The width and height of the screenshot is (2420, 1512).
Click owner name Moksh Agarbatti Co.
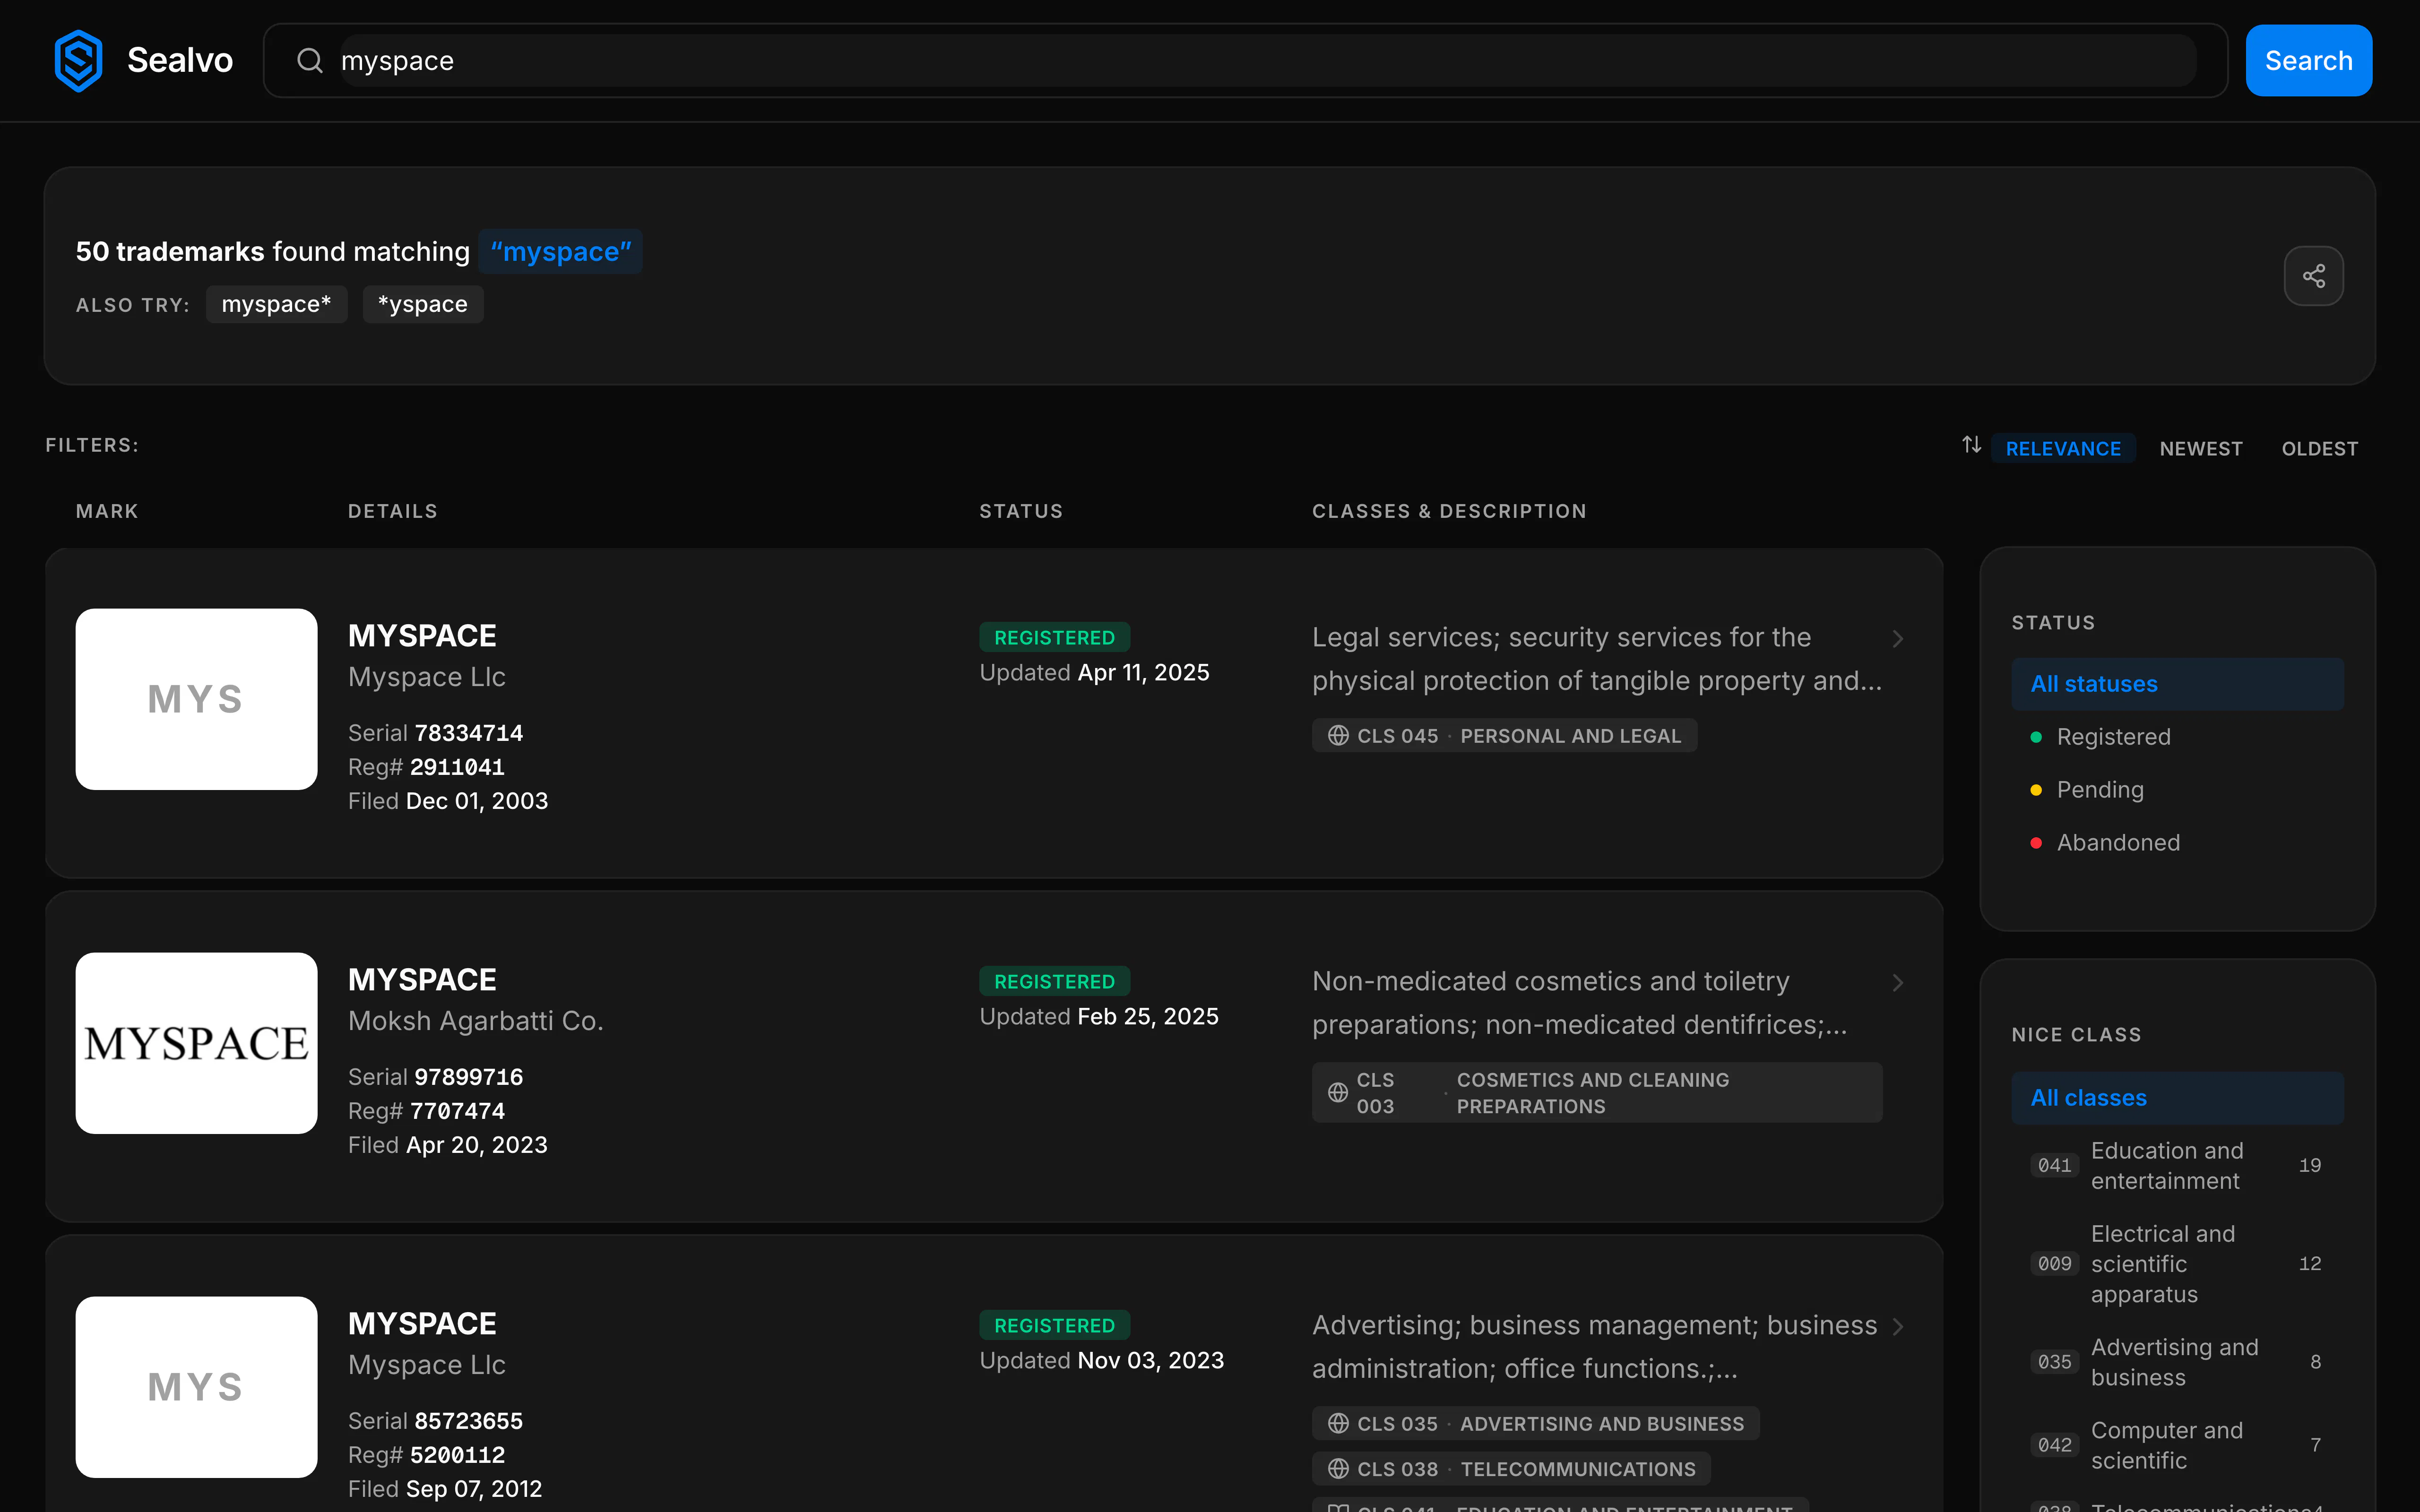tap(476, 1021)
